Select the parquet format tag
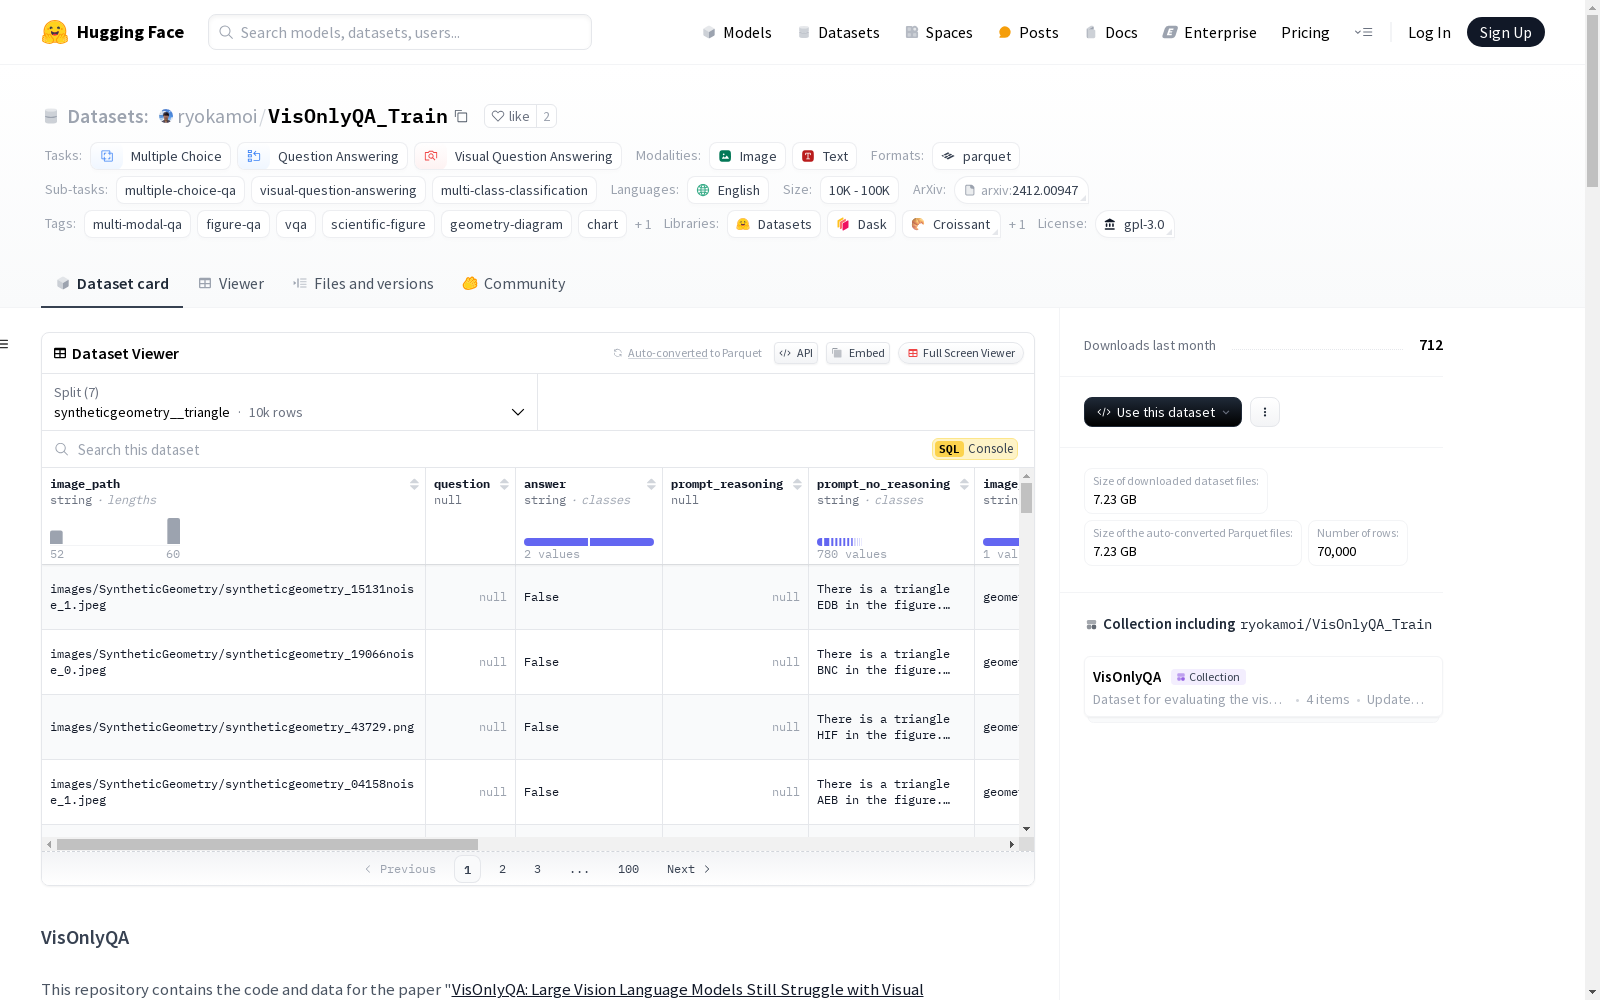1600x1000 pixels. 976,156
